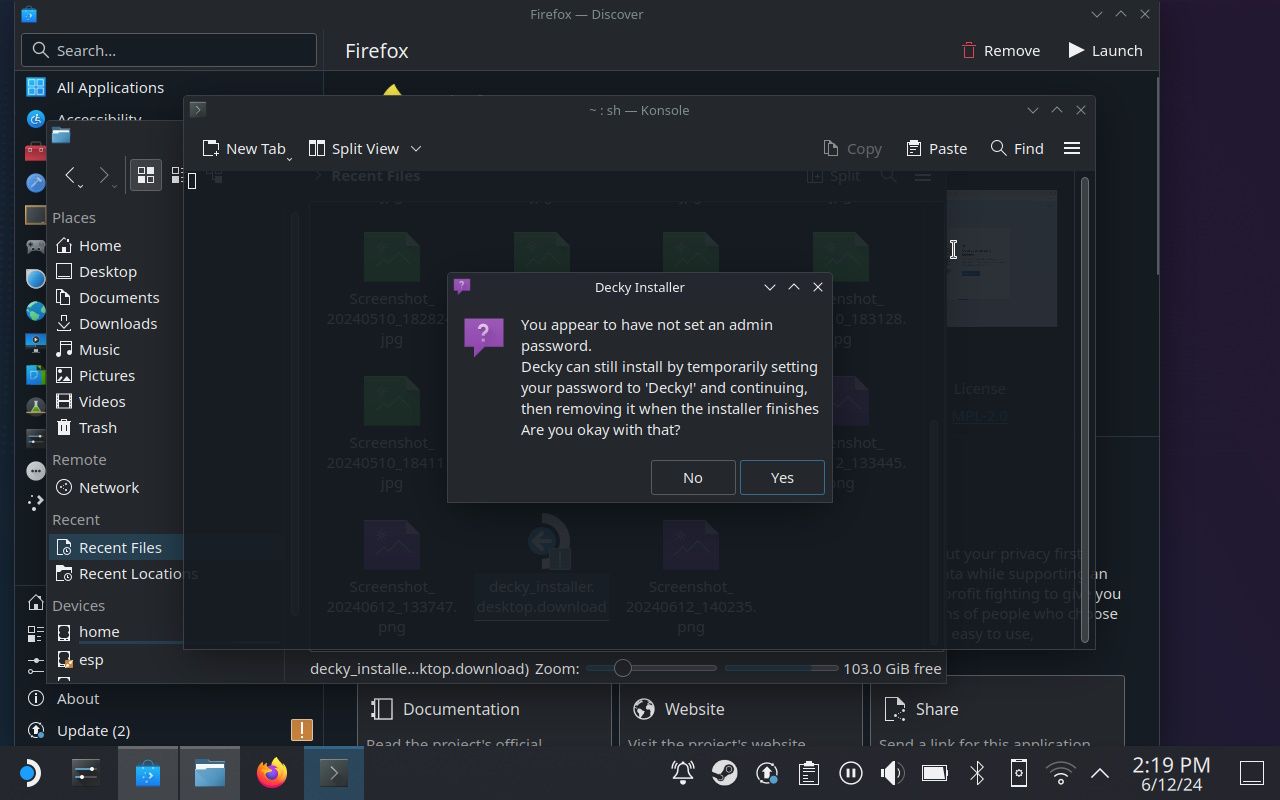Decline by clicking No

click(x=692, y=477)
